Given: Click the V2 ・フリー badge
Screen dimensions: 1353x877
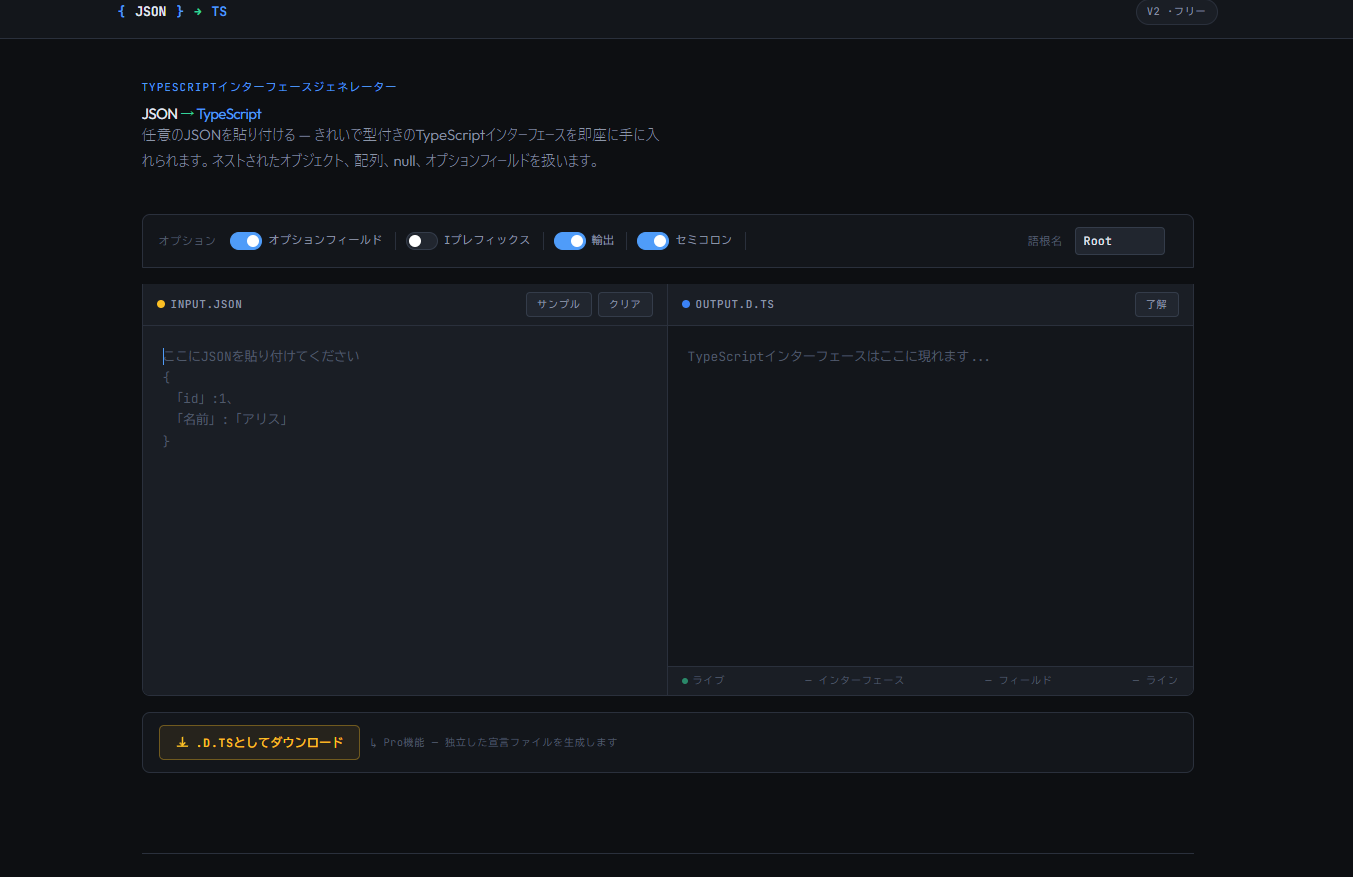Looking at the screenshot, I should [x=1176, y=12].
